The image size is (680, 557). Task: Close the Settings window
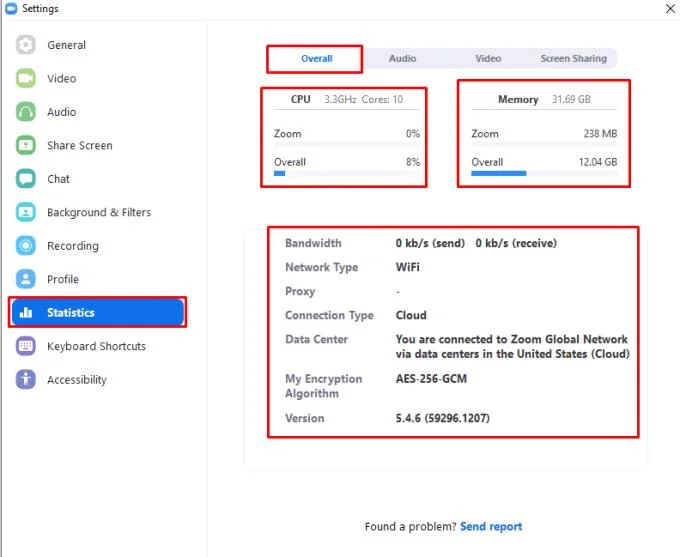[670, 8]
